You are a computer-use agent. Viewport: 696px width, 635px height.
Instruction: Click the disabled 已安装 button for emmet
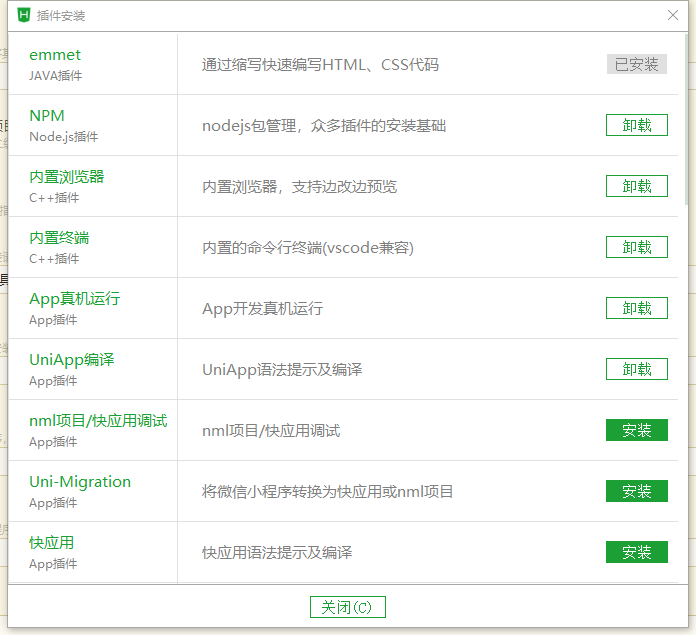(637, 64)
